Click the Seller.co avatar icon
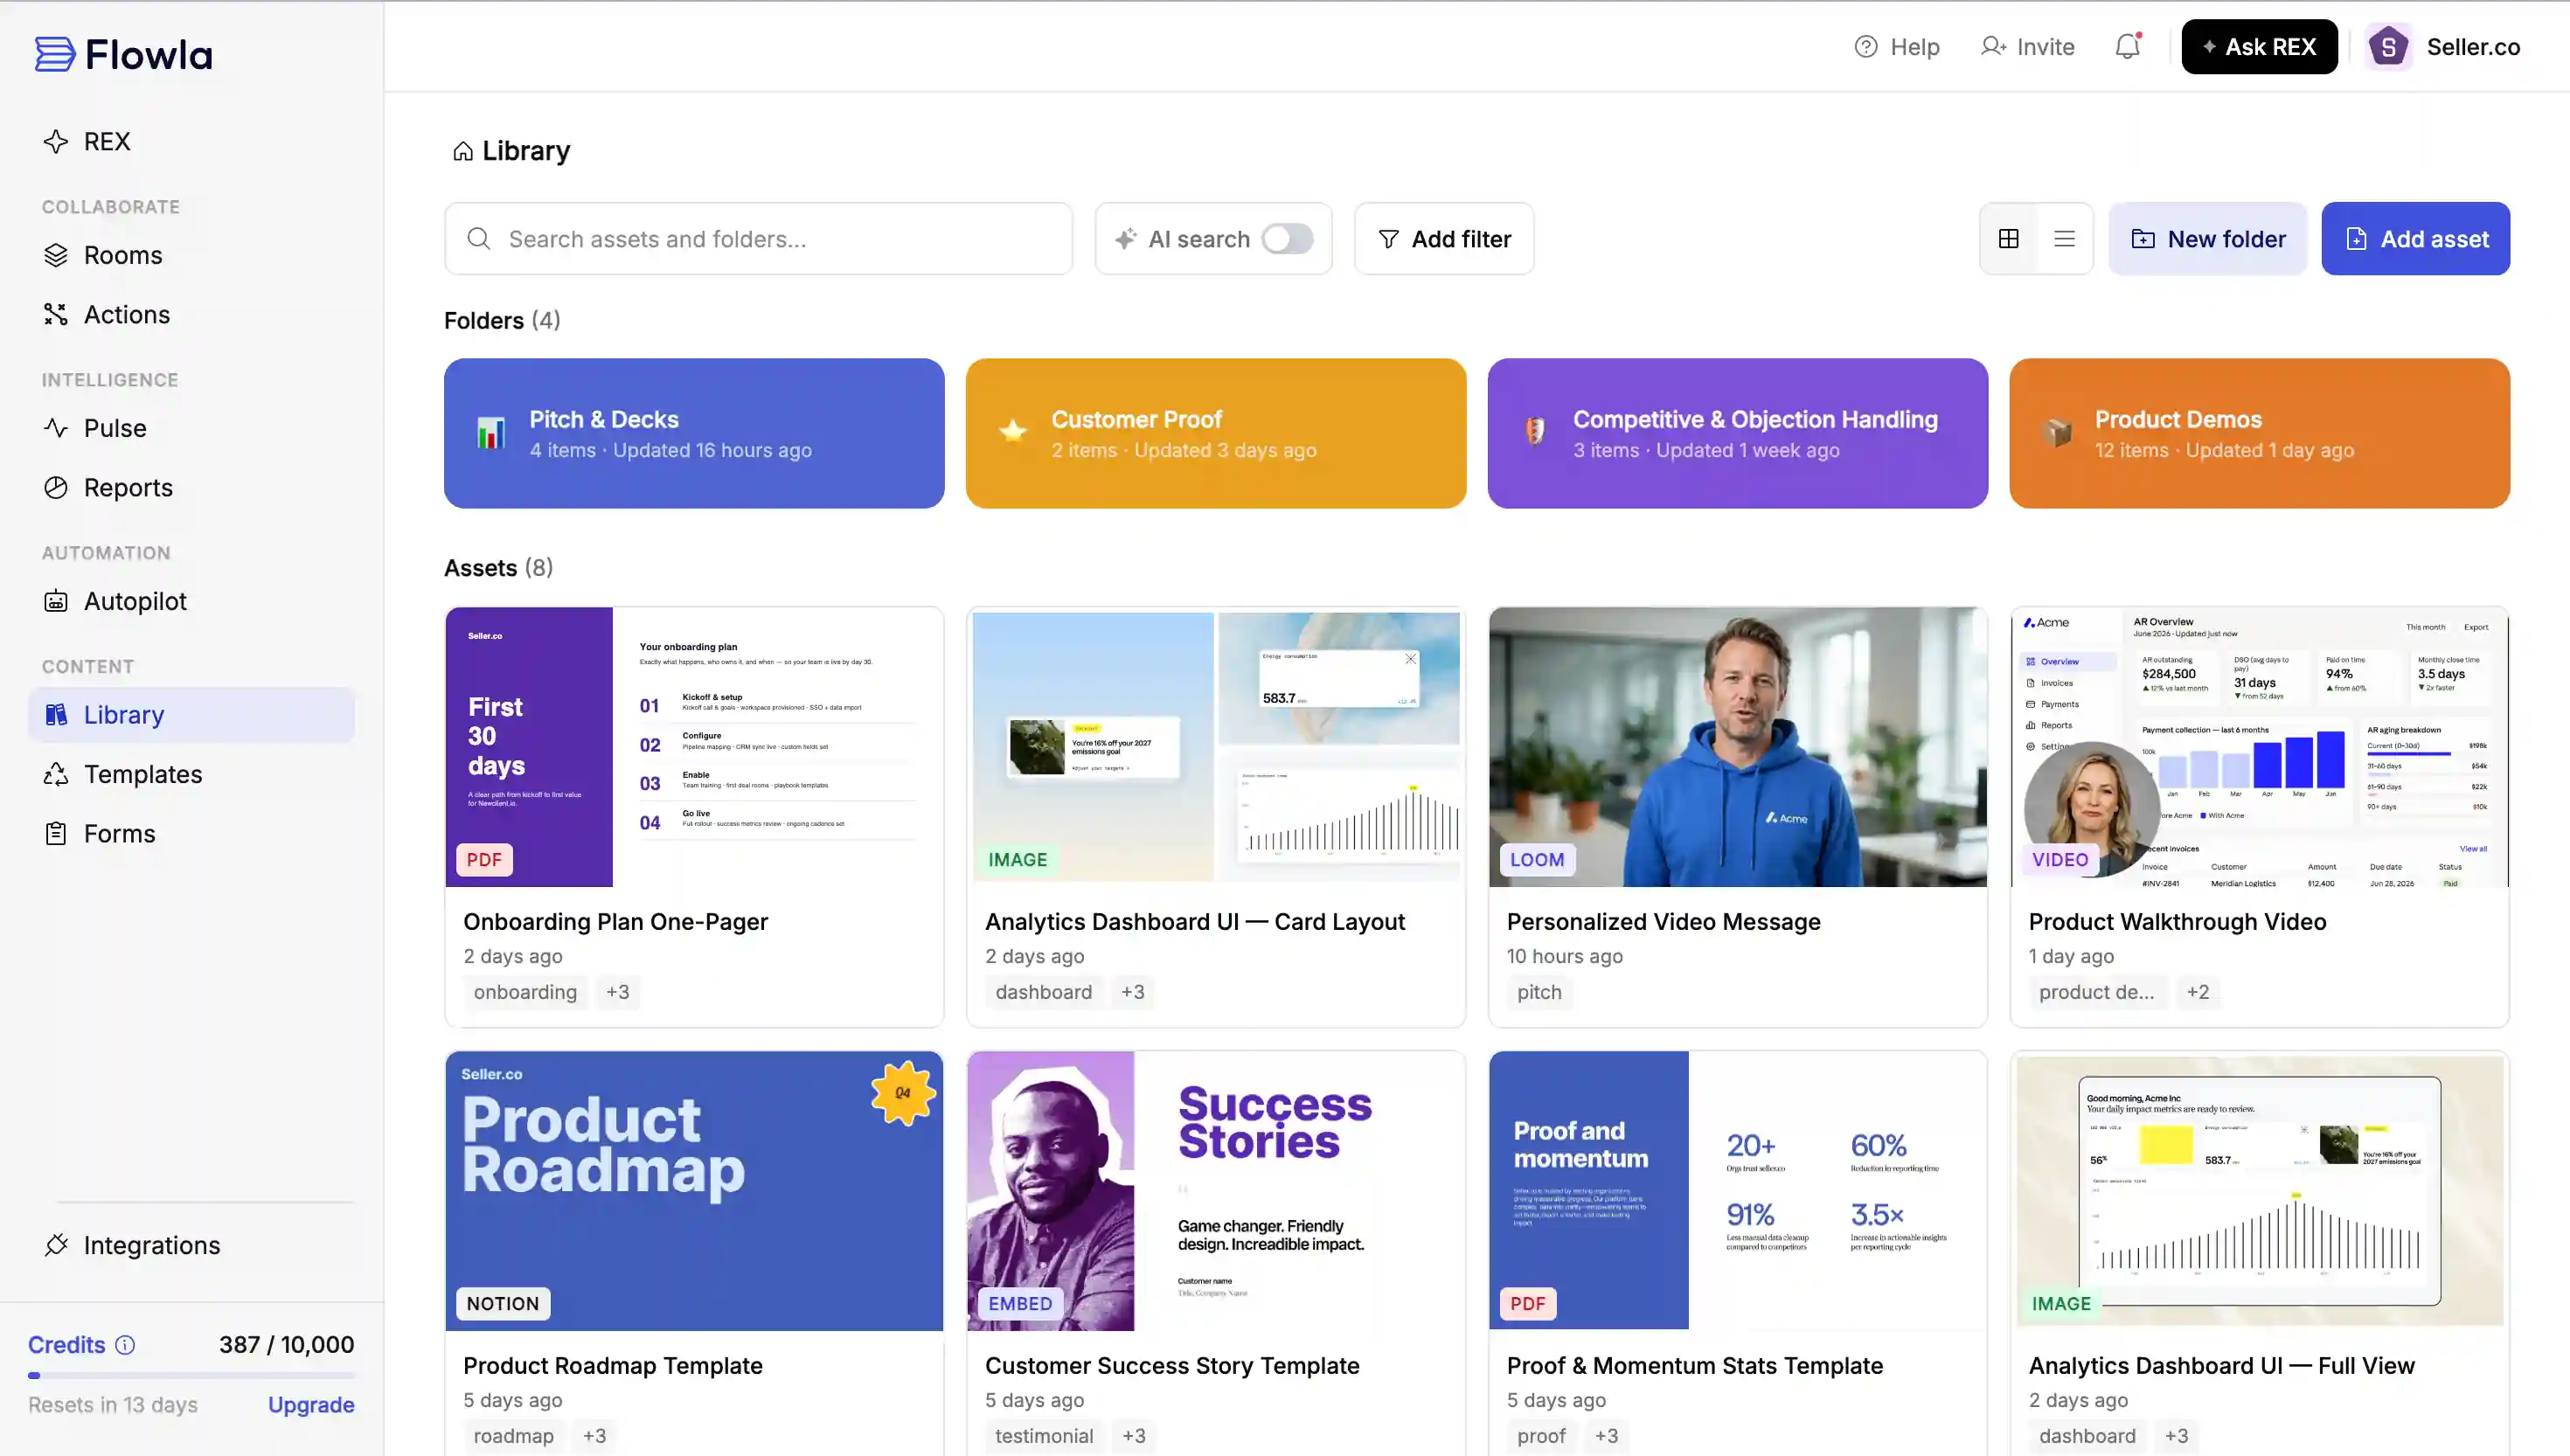This screenshot has height=1456, width=2570. coord(2388,46)
